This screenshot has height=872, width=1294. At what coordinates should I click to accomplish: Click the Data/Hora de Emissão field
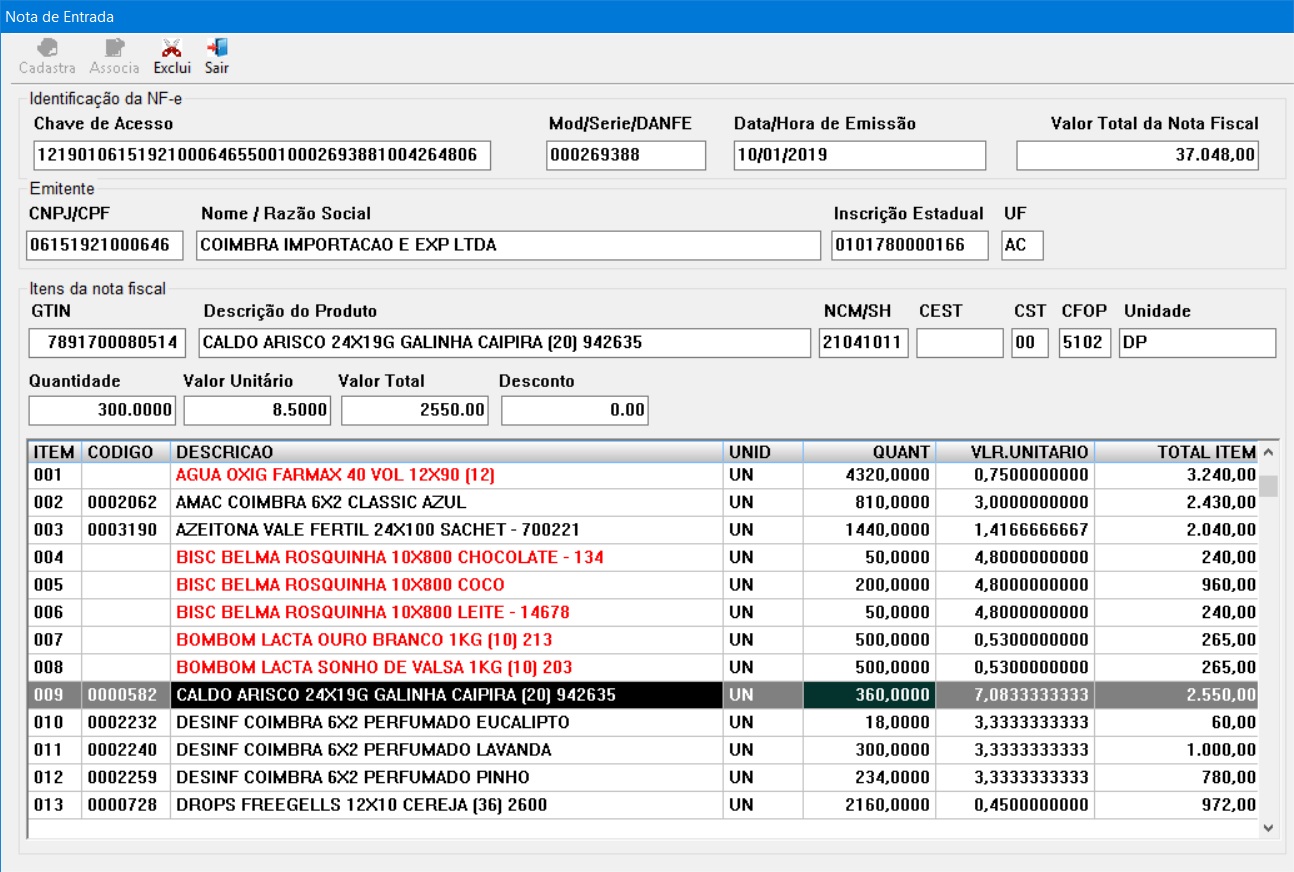(859, 156)
